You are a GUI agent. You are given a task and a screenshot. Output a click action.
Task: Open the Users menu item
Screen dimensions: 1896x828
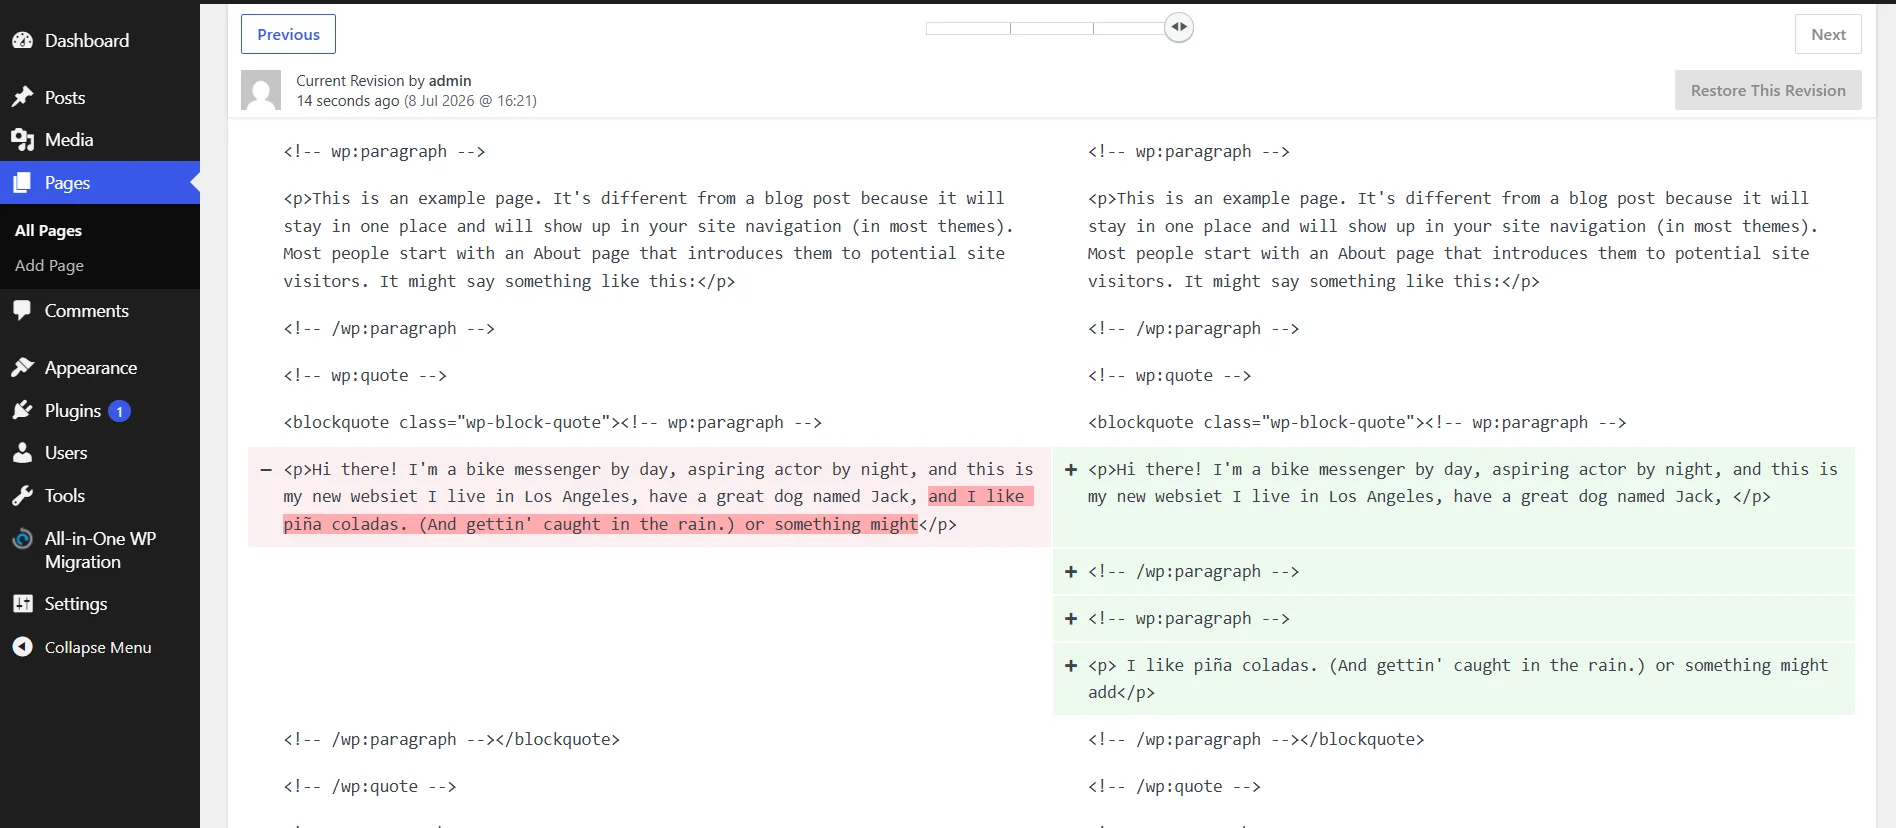(66, 453)
